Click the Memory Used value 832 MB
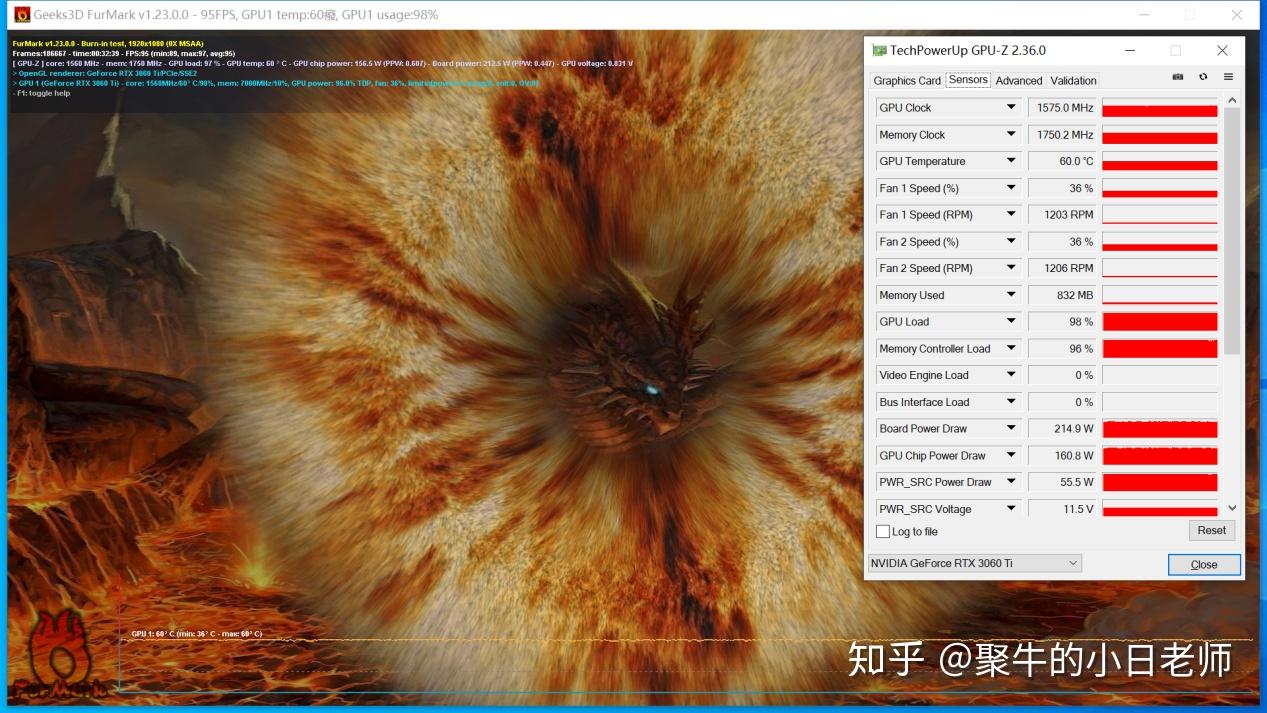Screen dimensions: 1267x713 point(1064,295)
